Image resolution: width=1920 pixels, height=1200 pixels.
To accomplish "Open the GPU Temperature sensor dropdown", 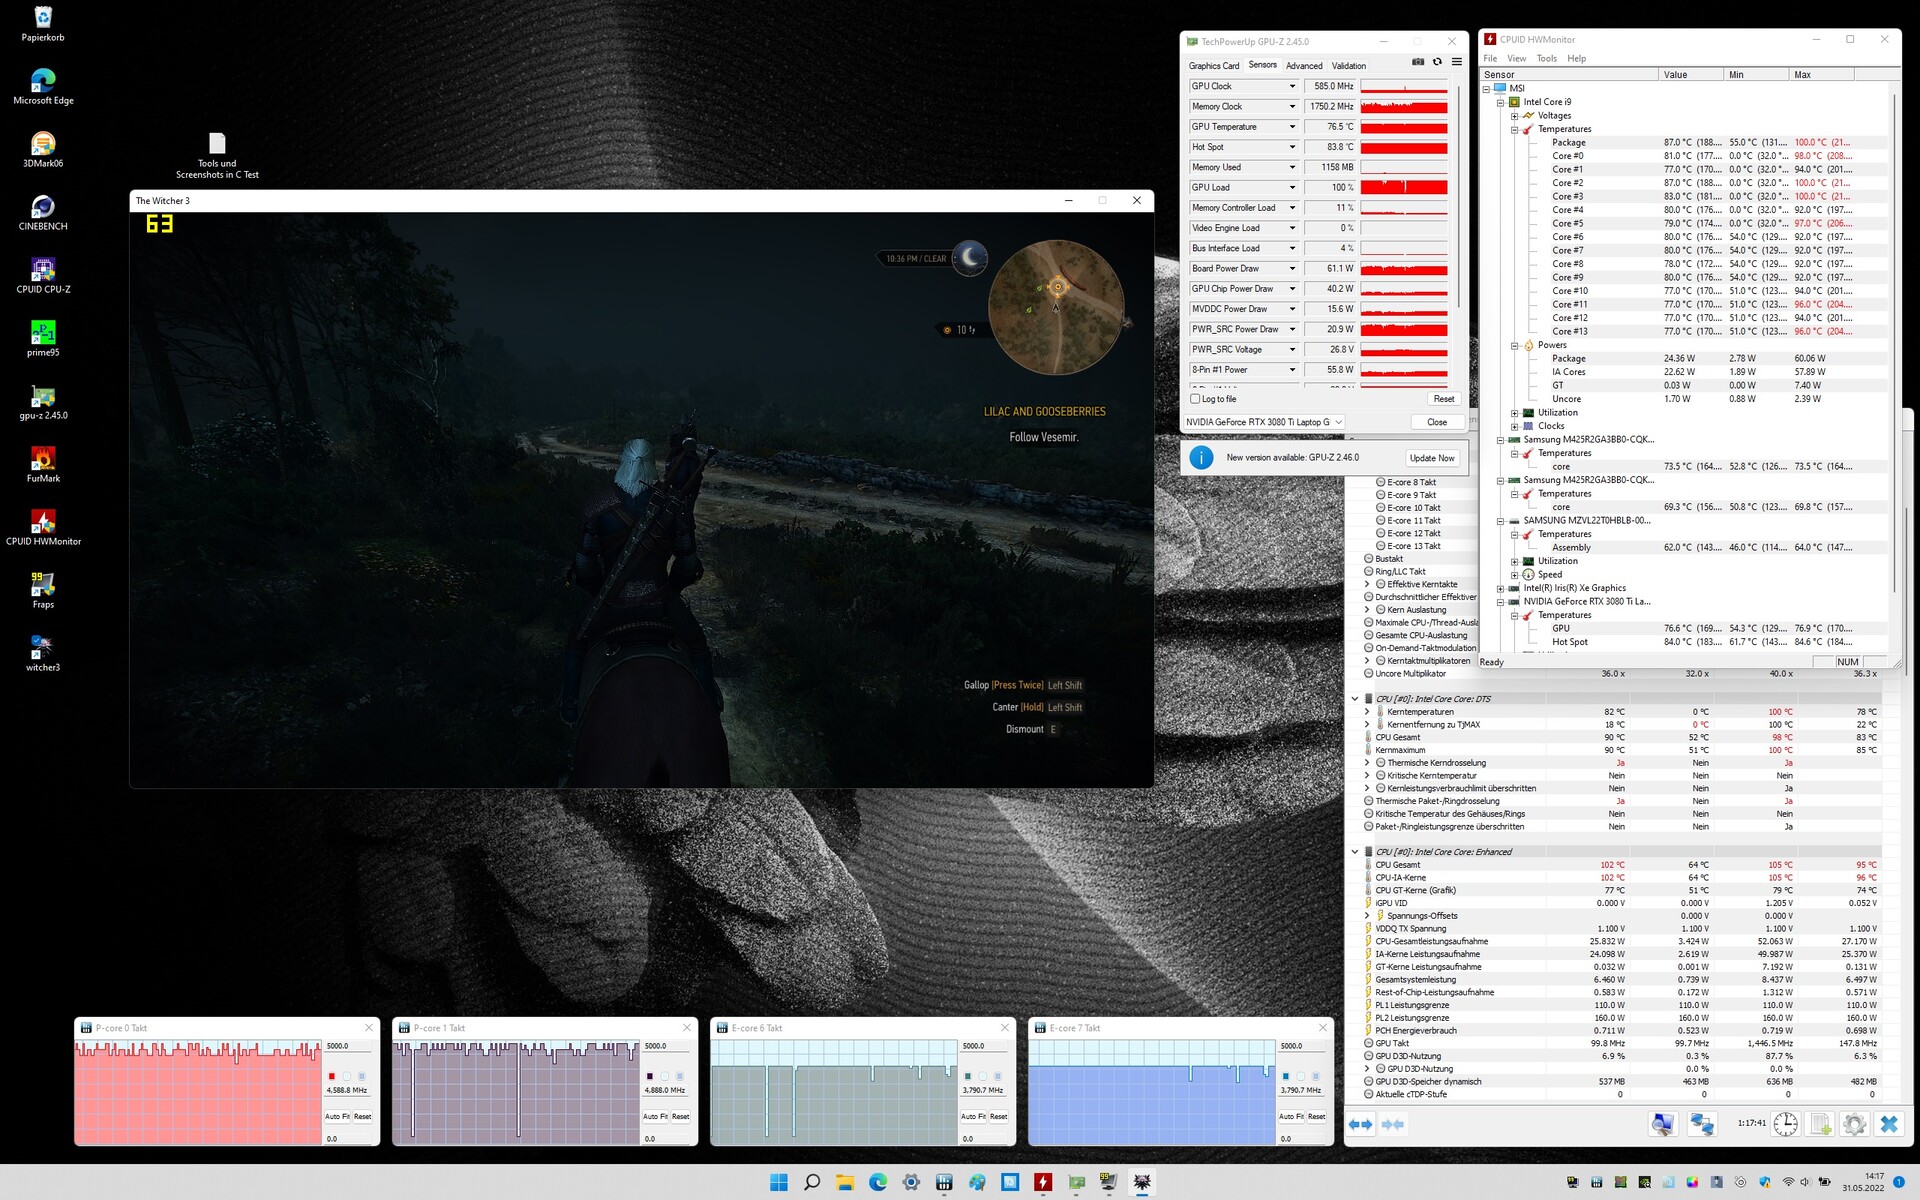I will (1292, 127).
